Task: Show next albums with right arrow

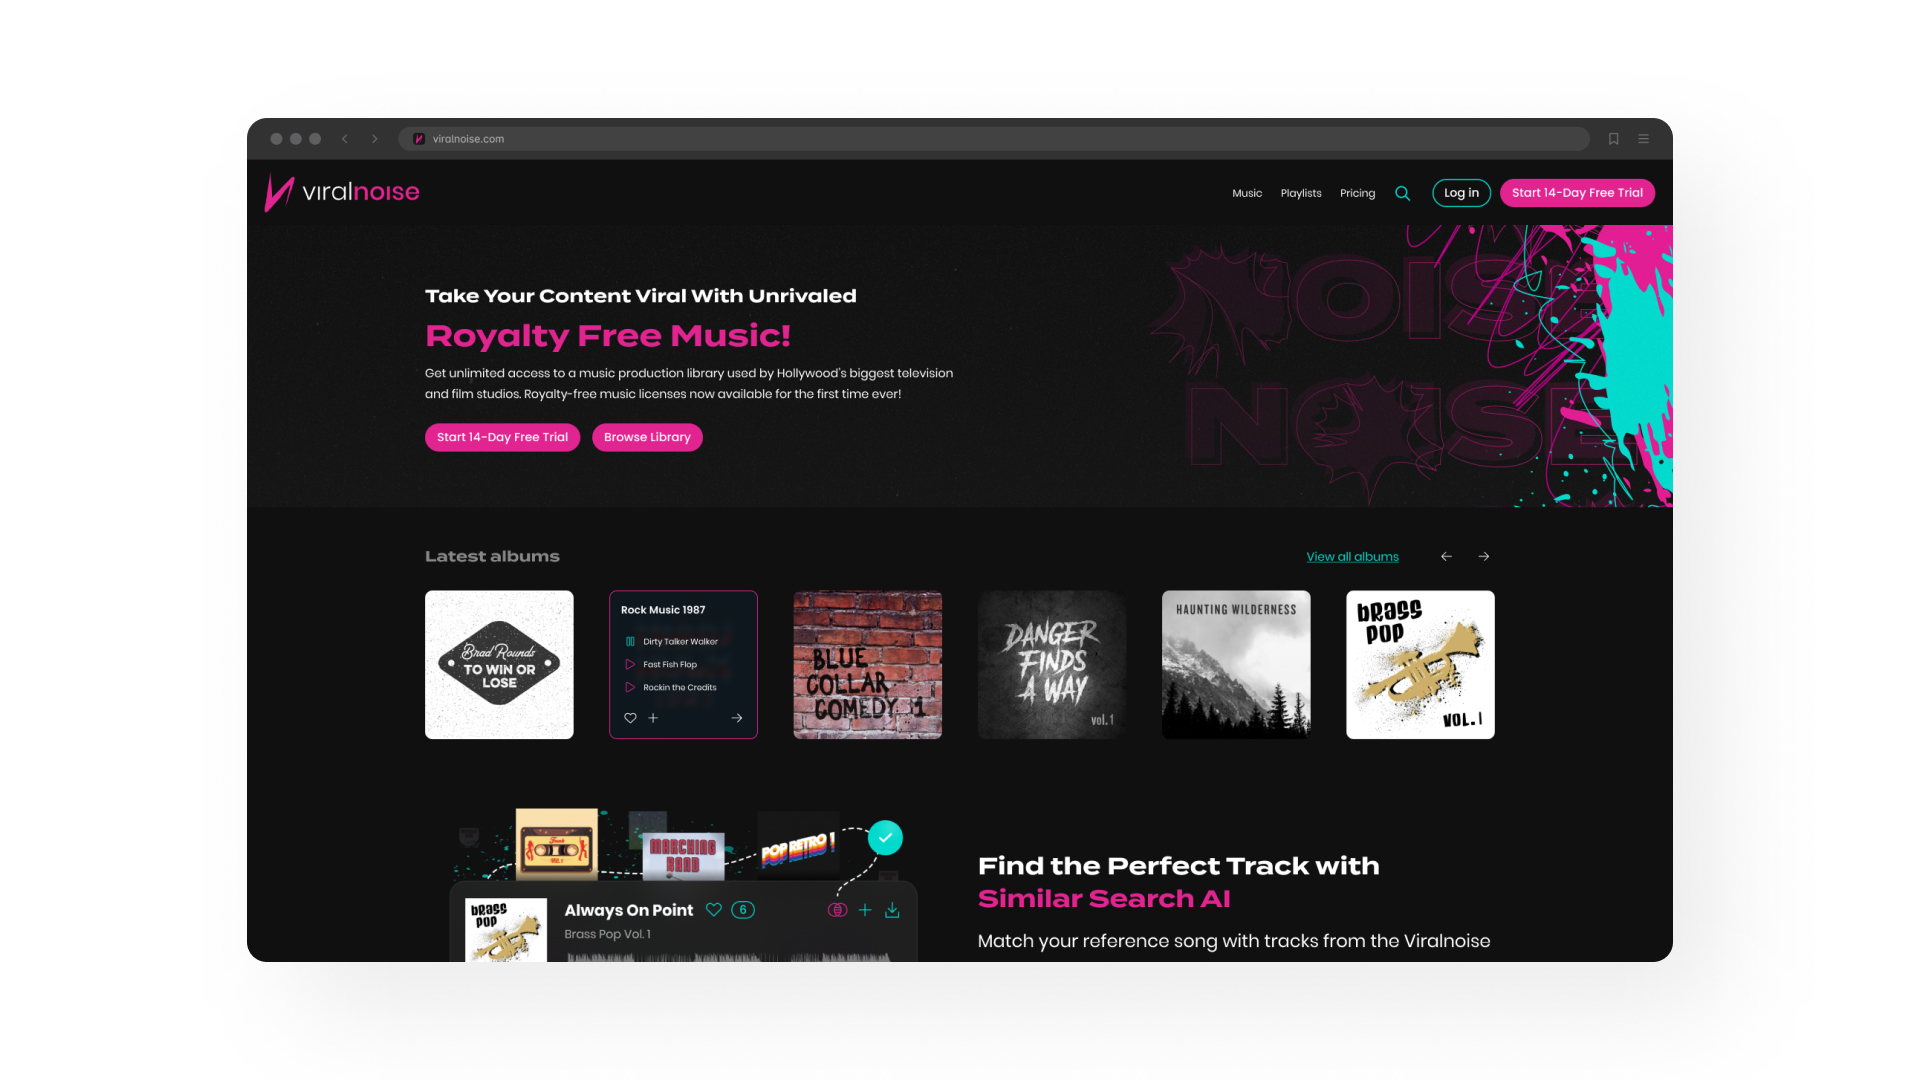Action: (x=1484, y=557)
